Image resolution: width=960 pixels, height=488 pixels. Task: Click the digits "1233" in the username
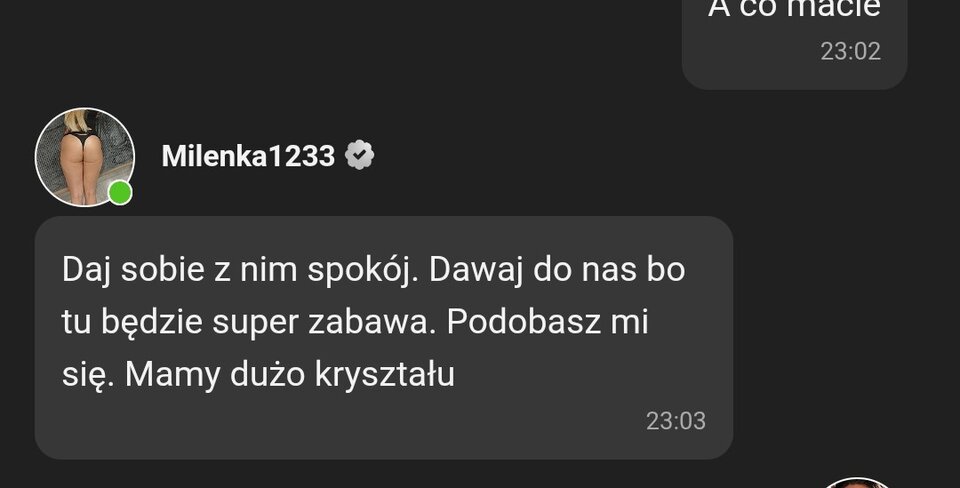click(x=302, y=156)
